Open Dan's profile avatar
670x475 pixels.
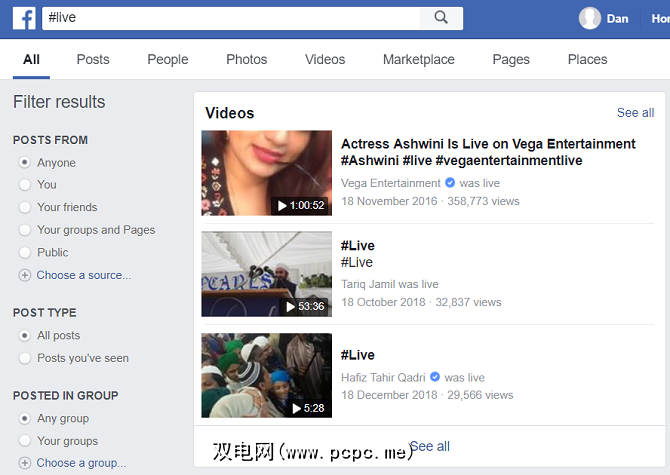[590, 18]
